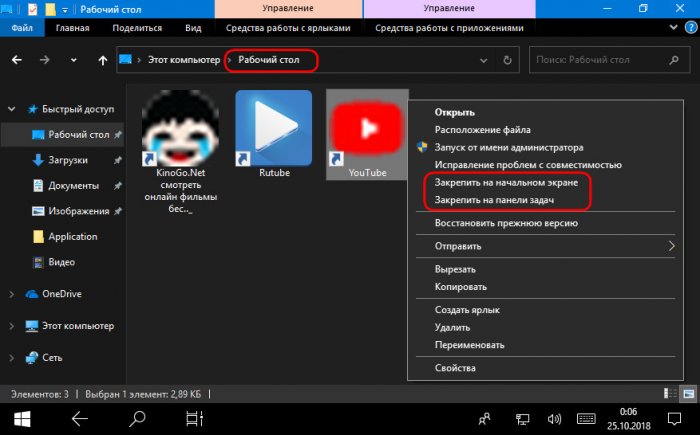Switch to the Вид ribbon tab

tap(193, 28)
